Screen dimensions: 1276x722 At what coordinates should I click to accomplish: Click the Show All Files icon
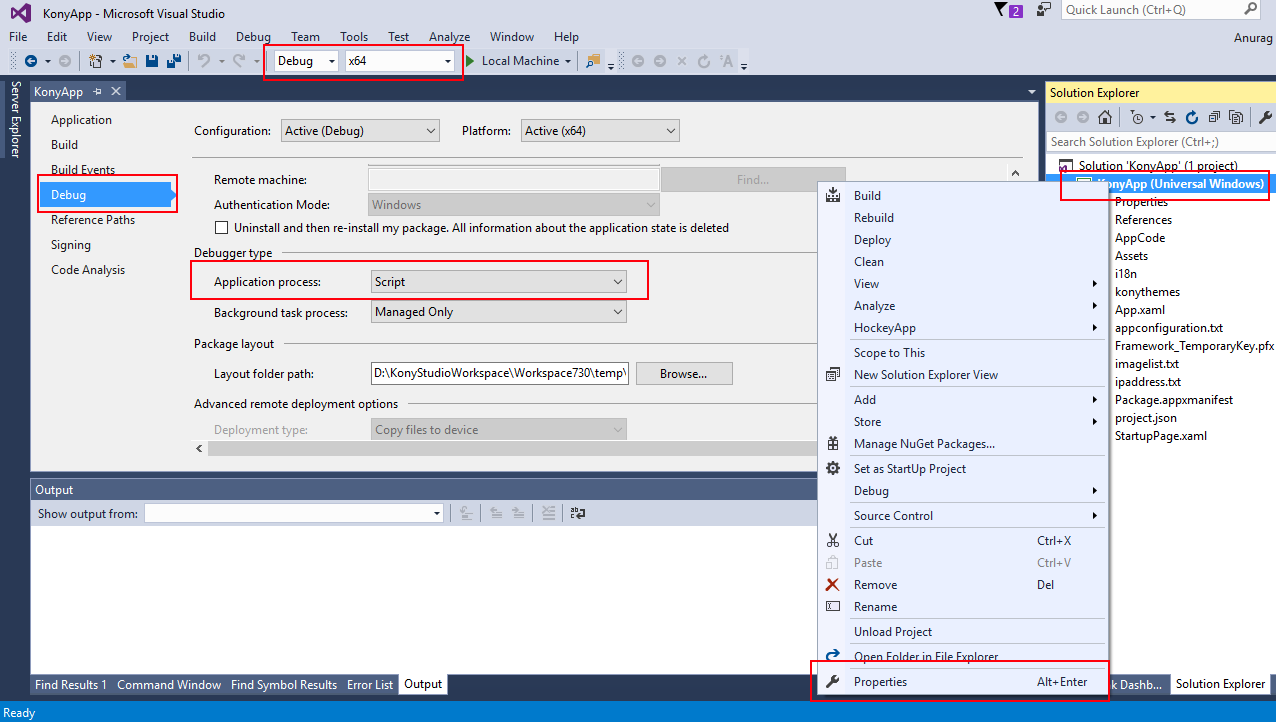click(x=1236, y=117)
